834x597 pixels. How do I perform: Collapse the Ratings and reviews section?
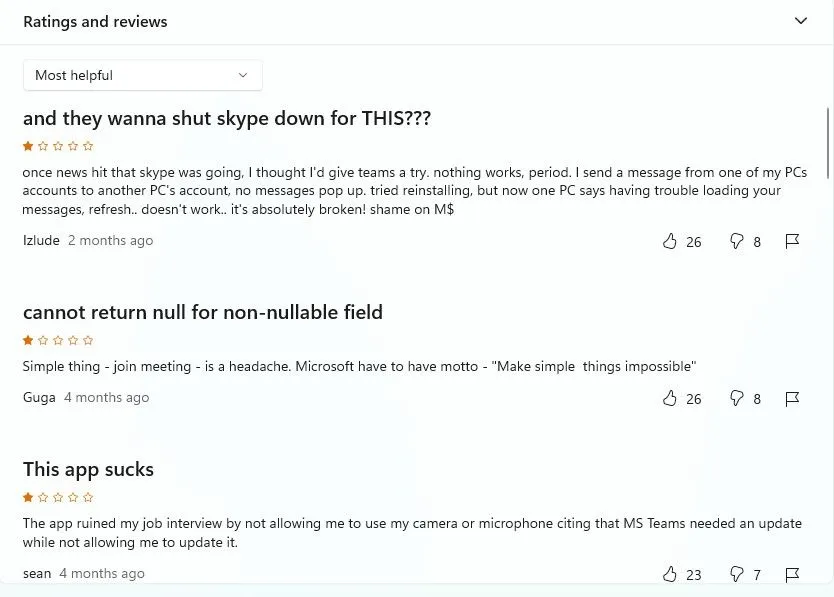tap(800, 20)
